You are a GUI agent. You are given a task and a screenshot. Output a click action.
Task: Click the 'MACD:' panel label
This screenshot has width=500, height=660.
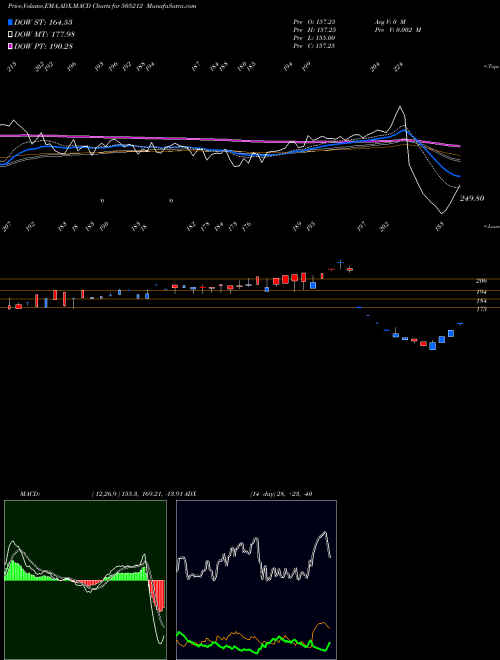(x=30, y=494)
